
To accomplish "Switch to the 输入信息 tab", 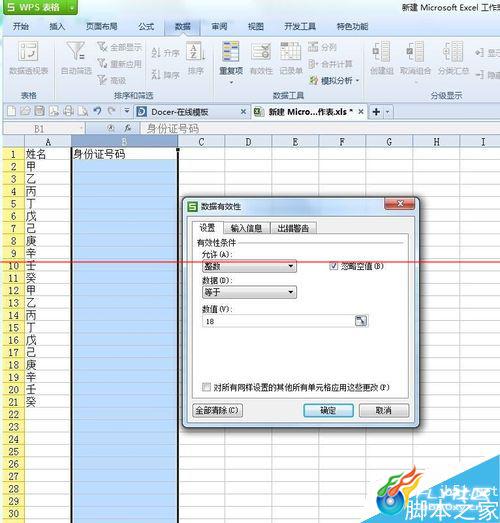I will pos(246,228).
